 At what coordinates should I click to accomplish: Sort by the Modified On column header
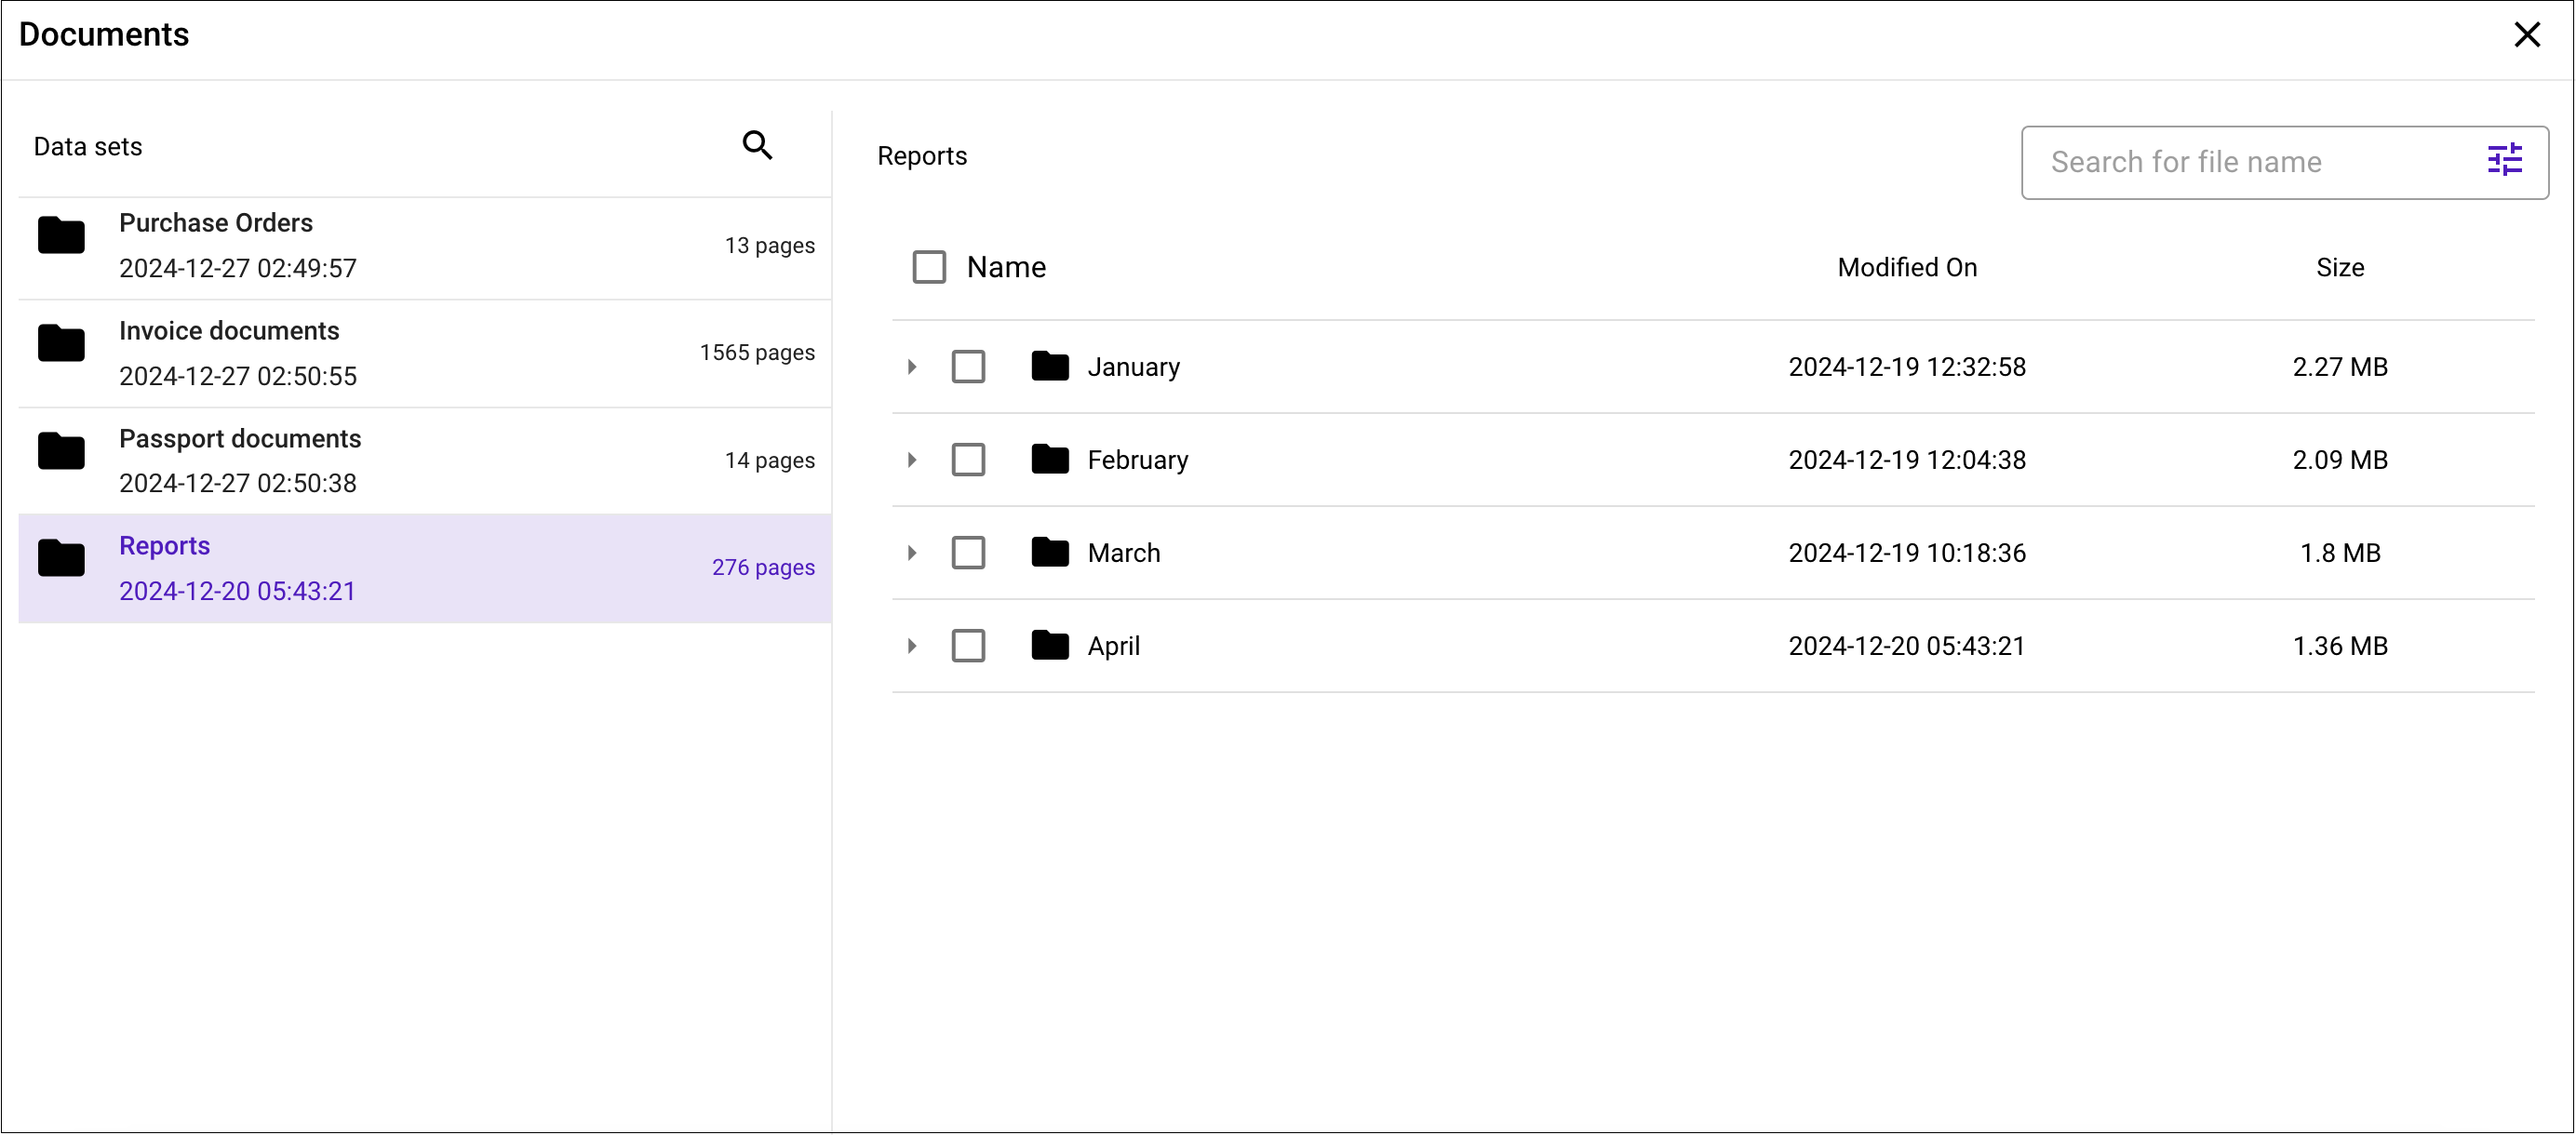pyautogui.click(x=1907, y=268)
